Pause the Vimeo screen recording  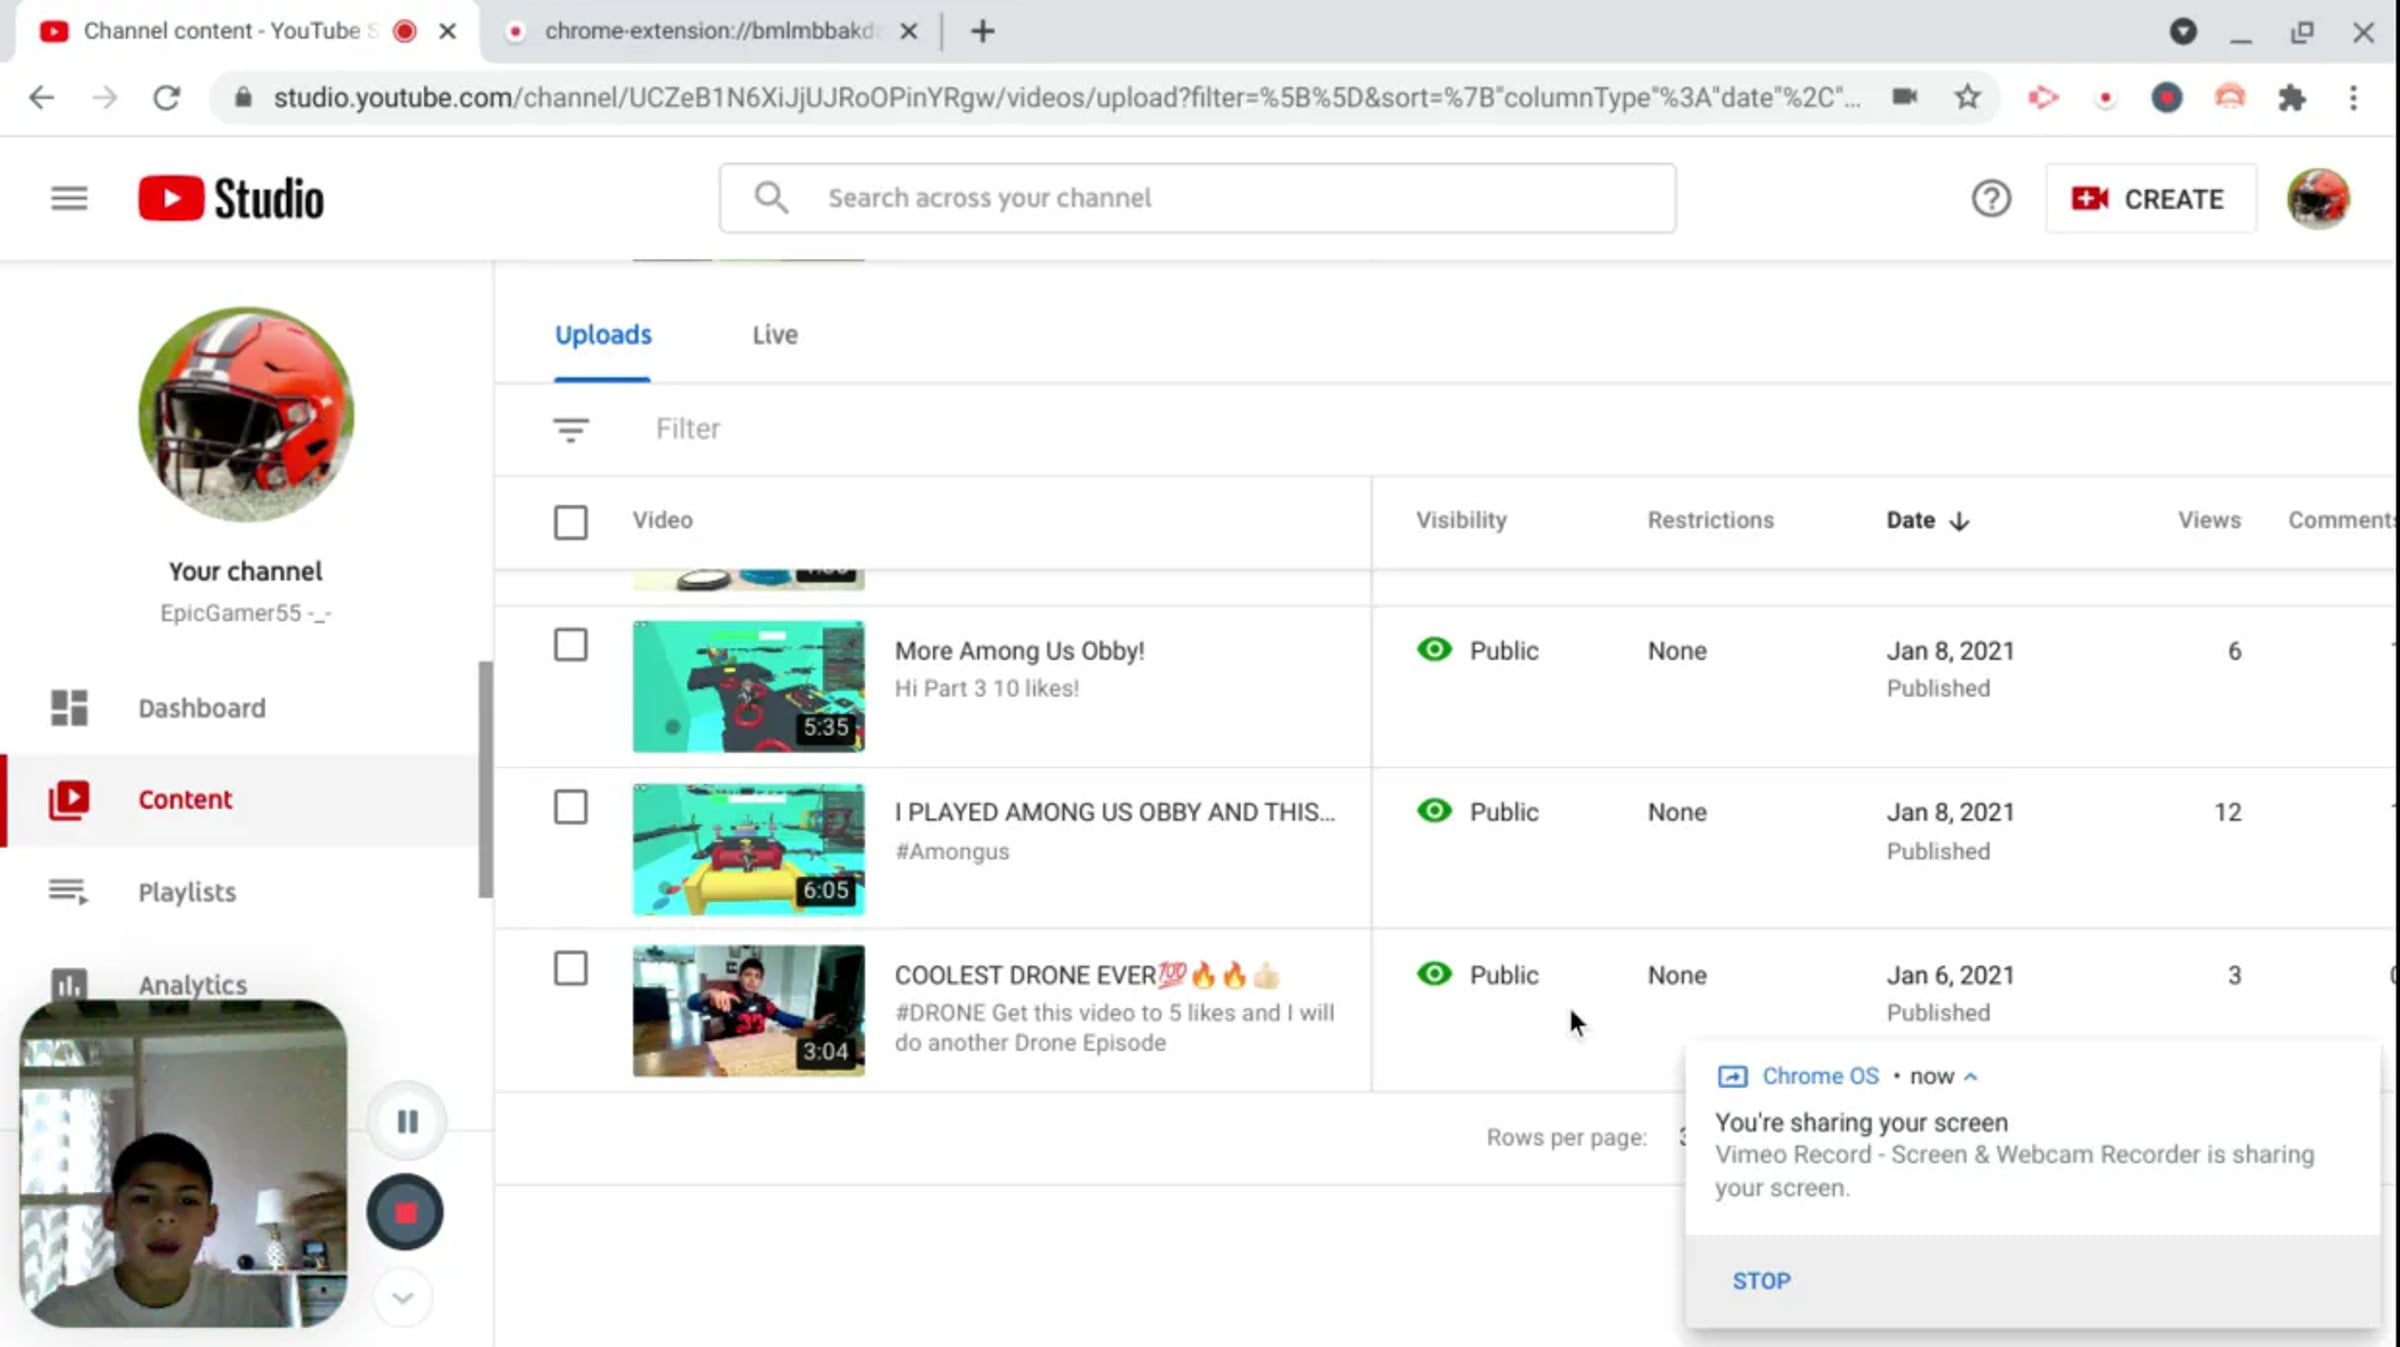(407, 1121)
